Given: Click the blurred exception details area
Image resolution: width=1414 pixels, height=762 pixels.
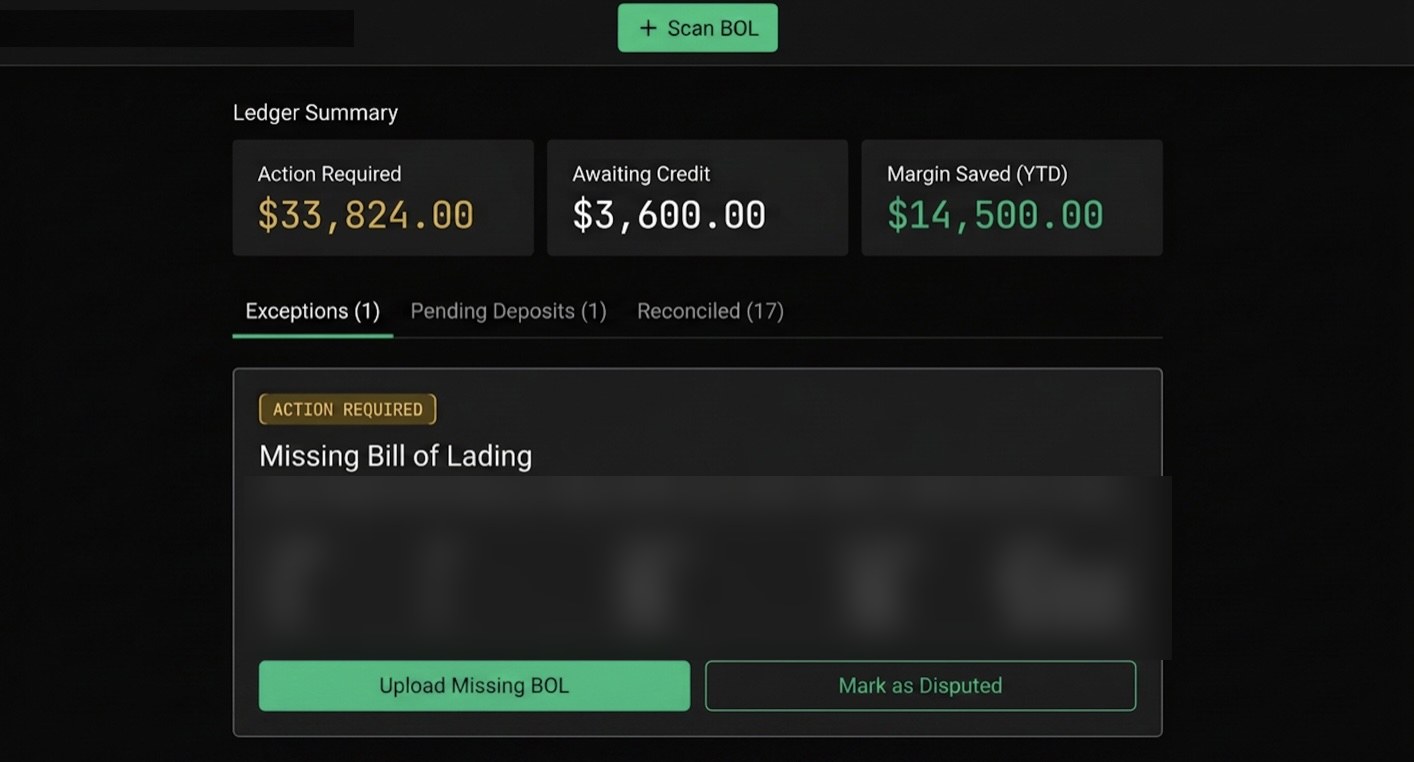Looking at the screenshot, I should tap(705, 567).
